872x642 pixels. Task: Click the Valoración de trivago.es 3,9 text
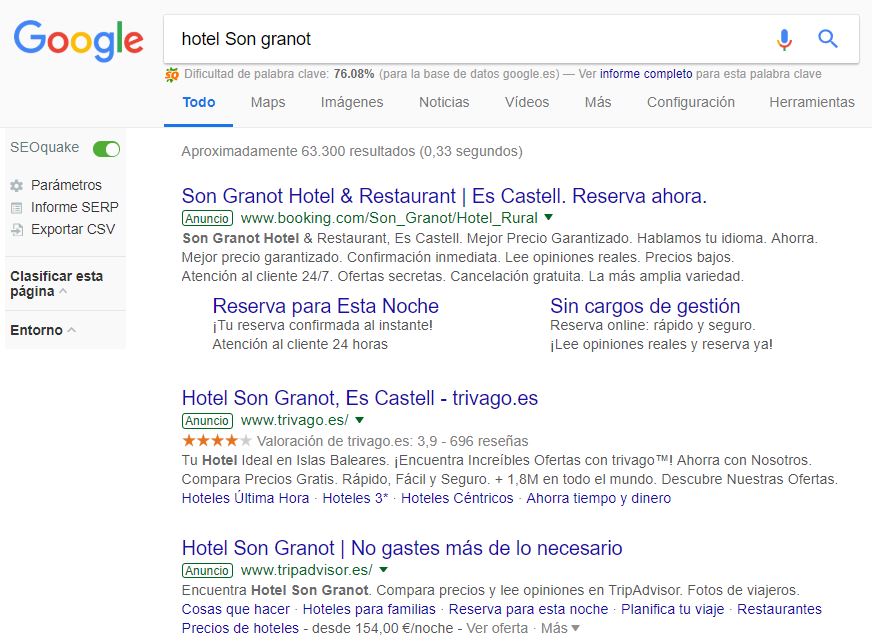coord(392,441)
